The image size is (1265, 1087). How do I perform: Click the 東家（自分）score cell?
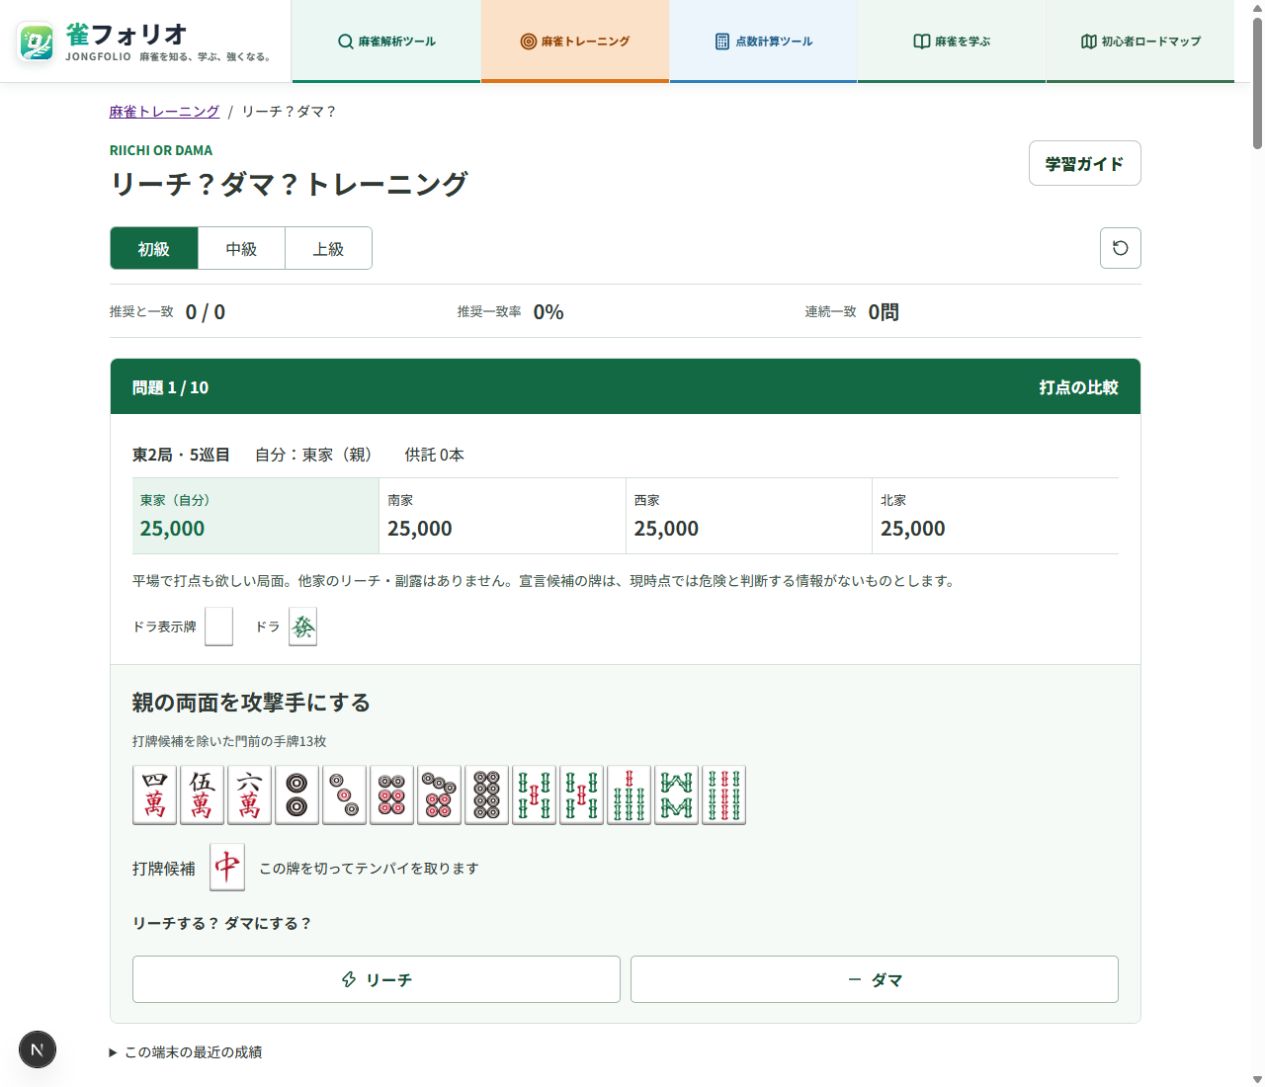click(256, 516)
